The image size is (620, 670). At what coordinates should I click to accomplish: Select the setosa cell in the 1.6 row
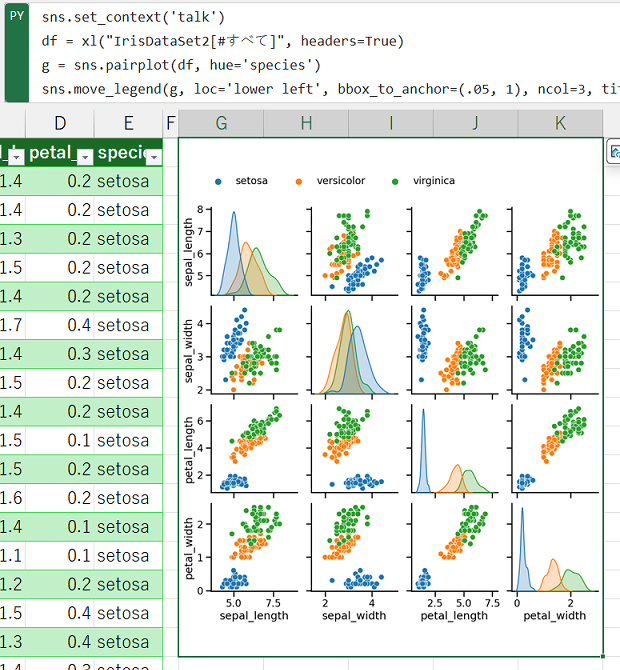pos(128,498)
